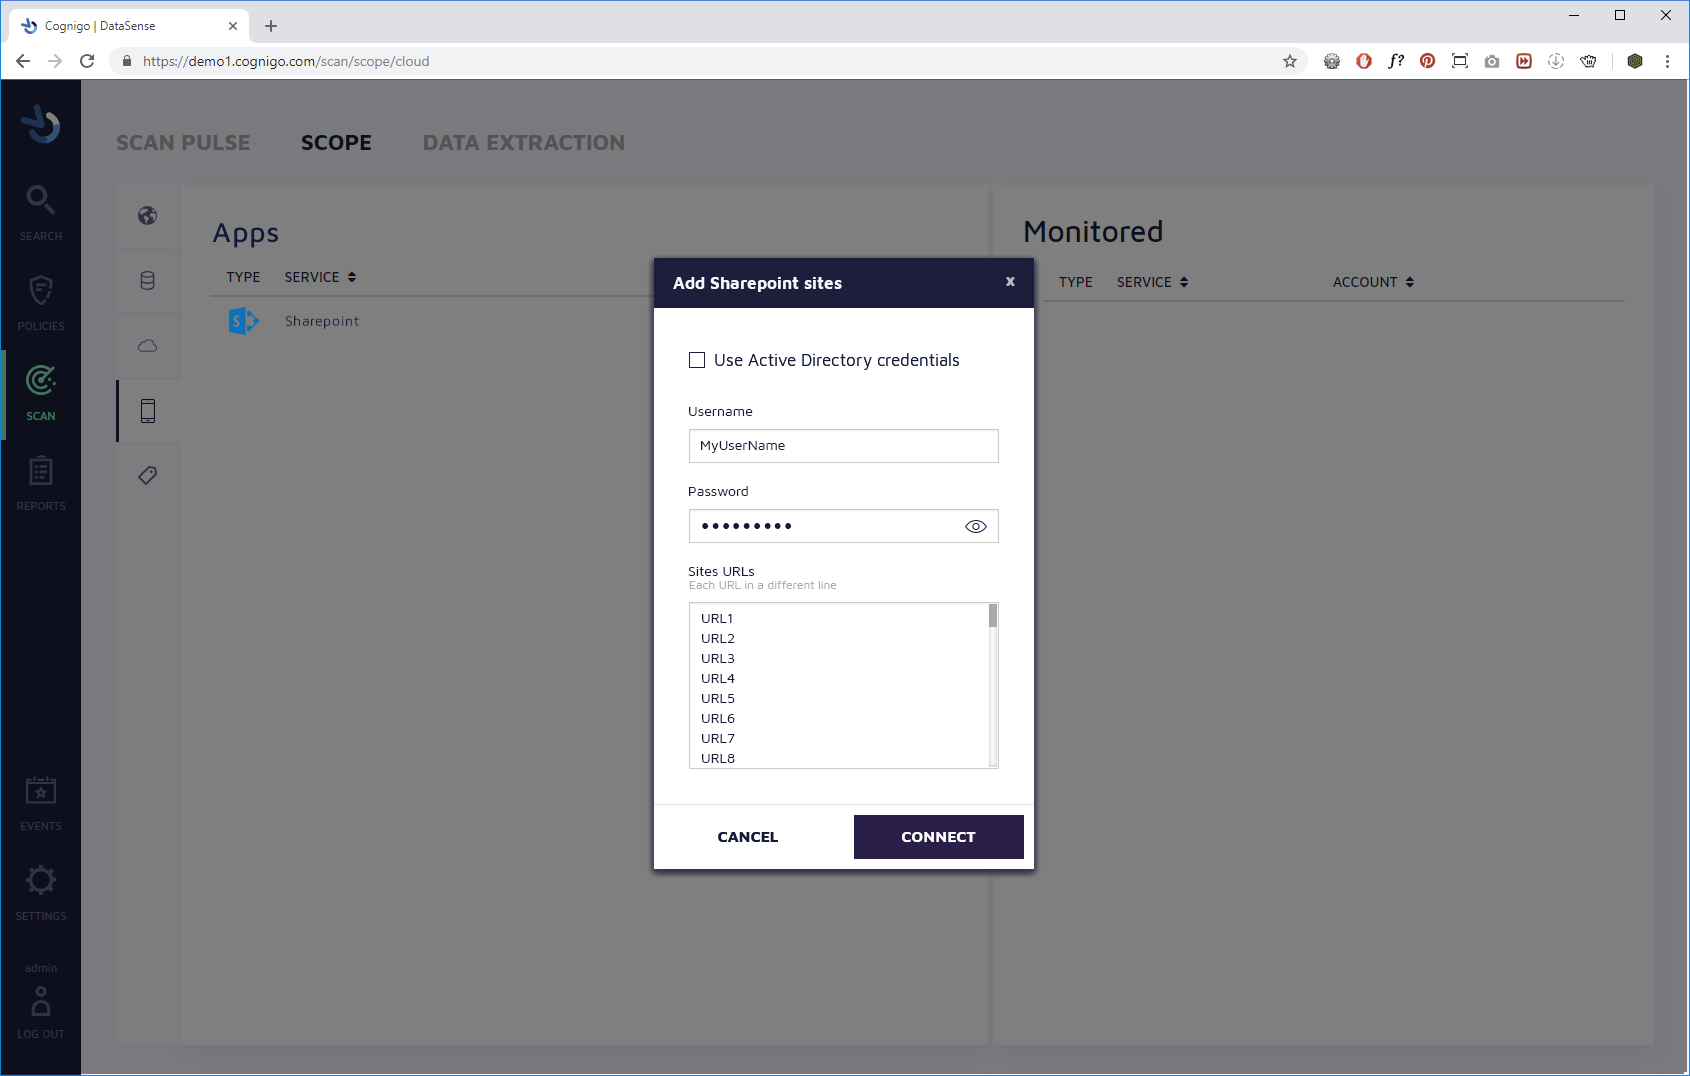Image resolution: width=1690 pixels, height=1076 pixels.
Task: Show password with the eye icon
Action: 975,526
